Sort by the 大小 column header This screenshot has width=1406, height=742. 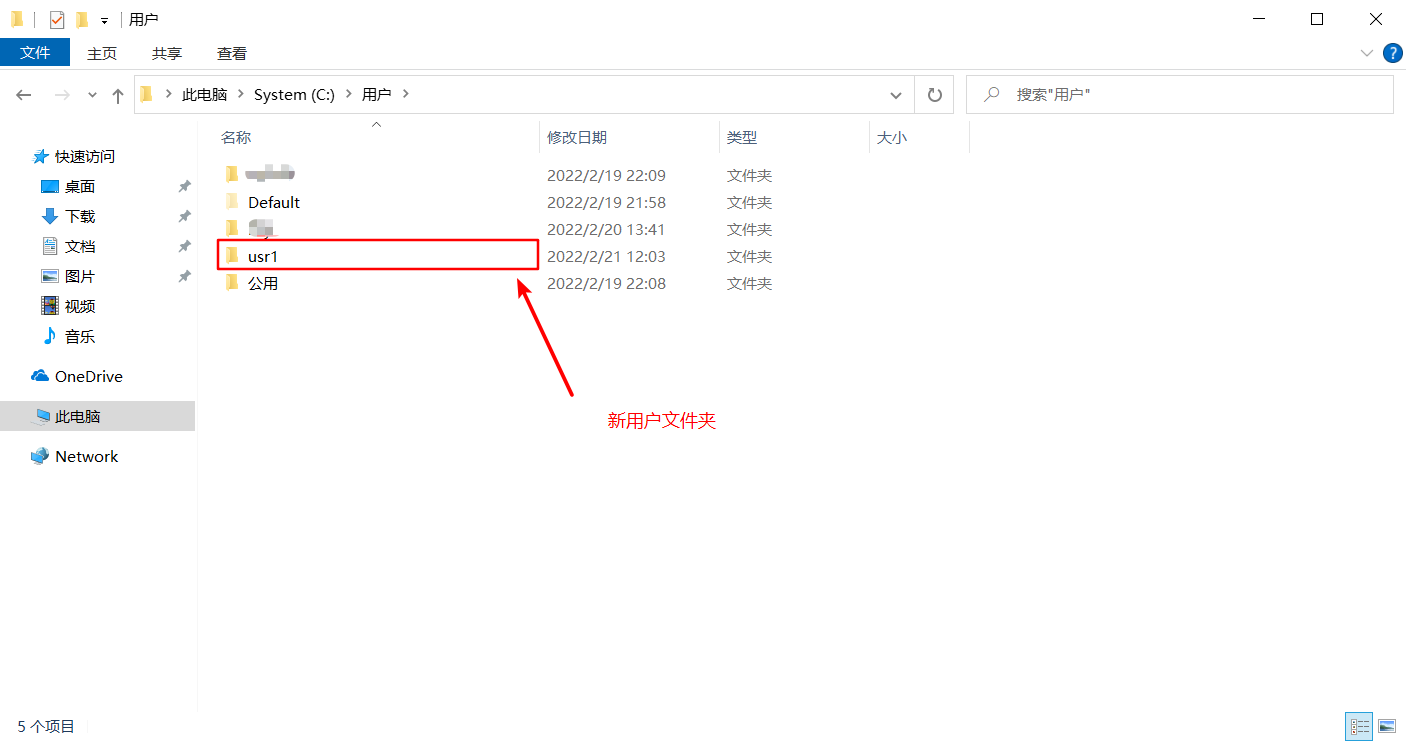(x=892, y=137)
